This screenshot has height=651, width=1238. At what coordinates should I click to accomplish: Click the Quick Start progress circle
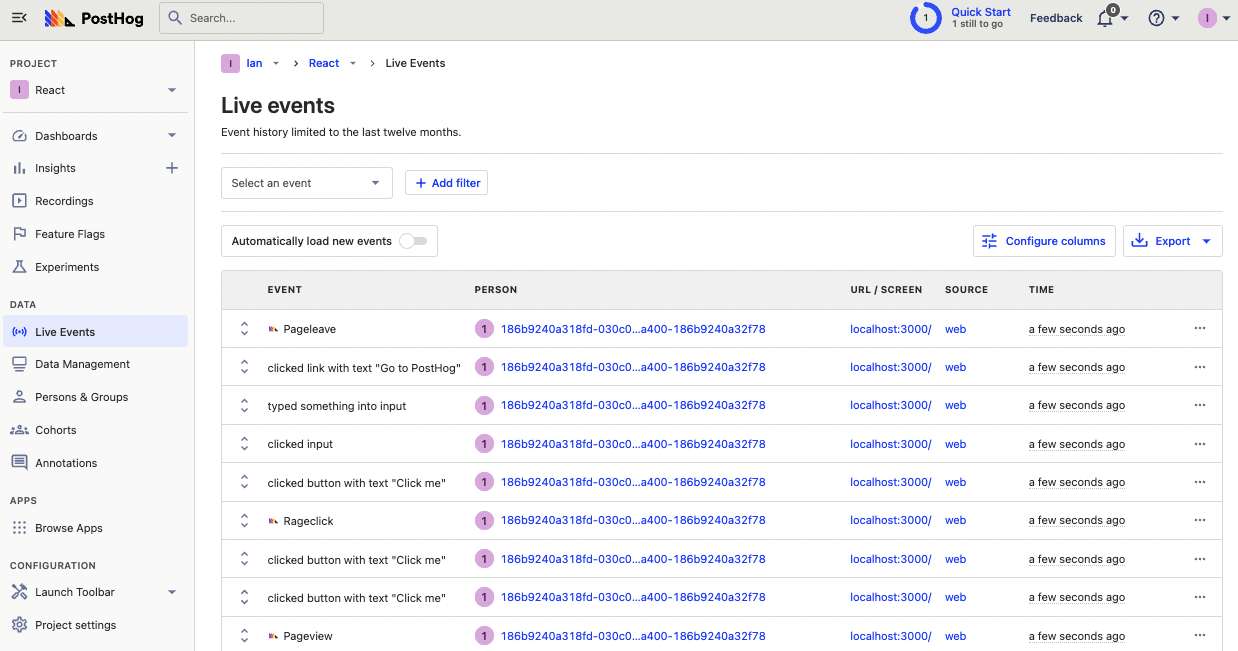point(925,18)
